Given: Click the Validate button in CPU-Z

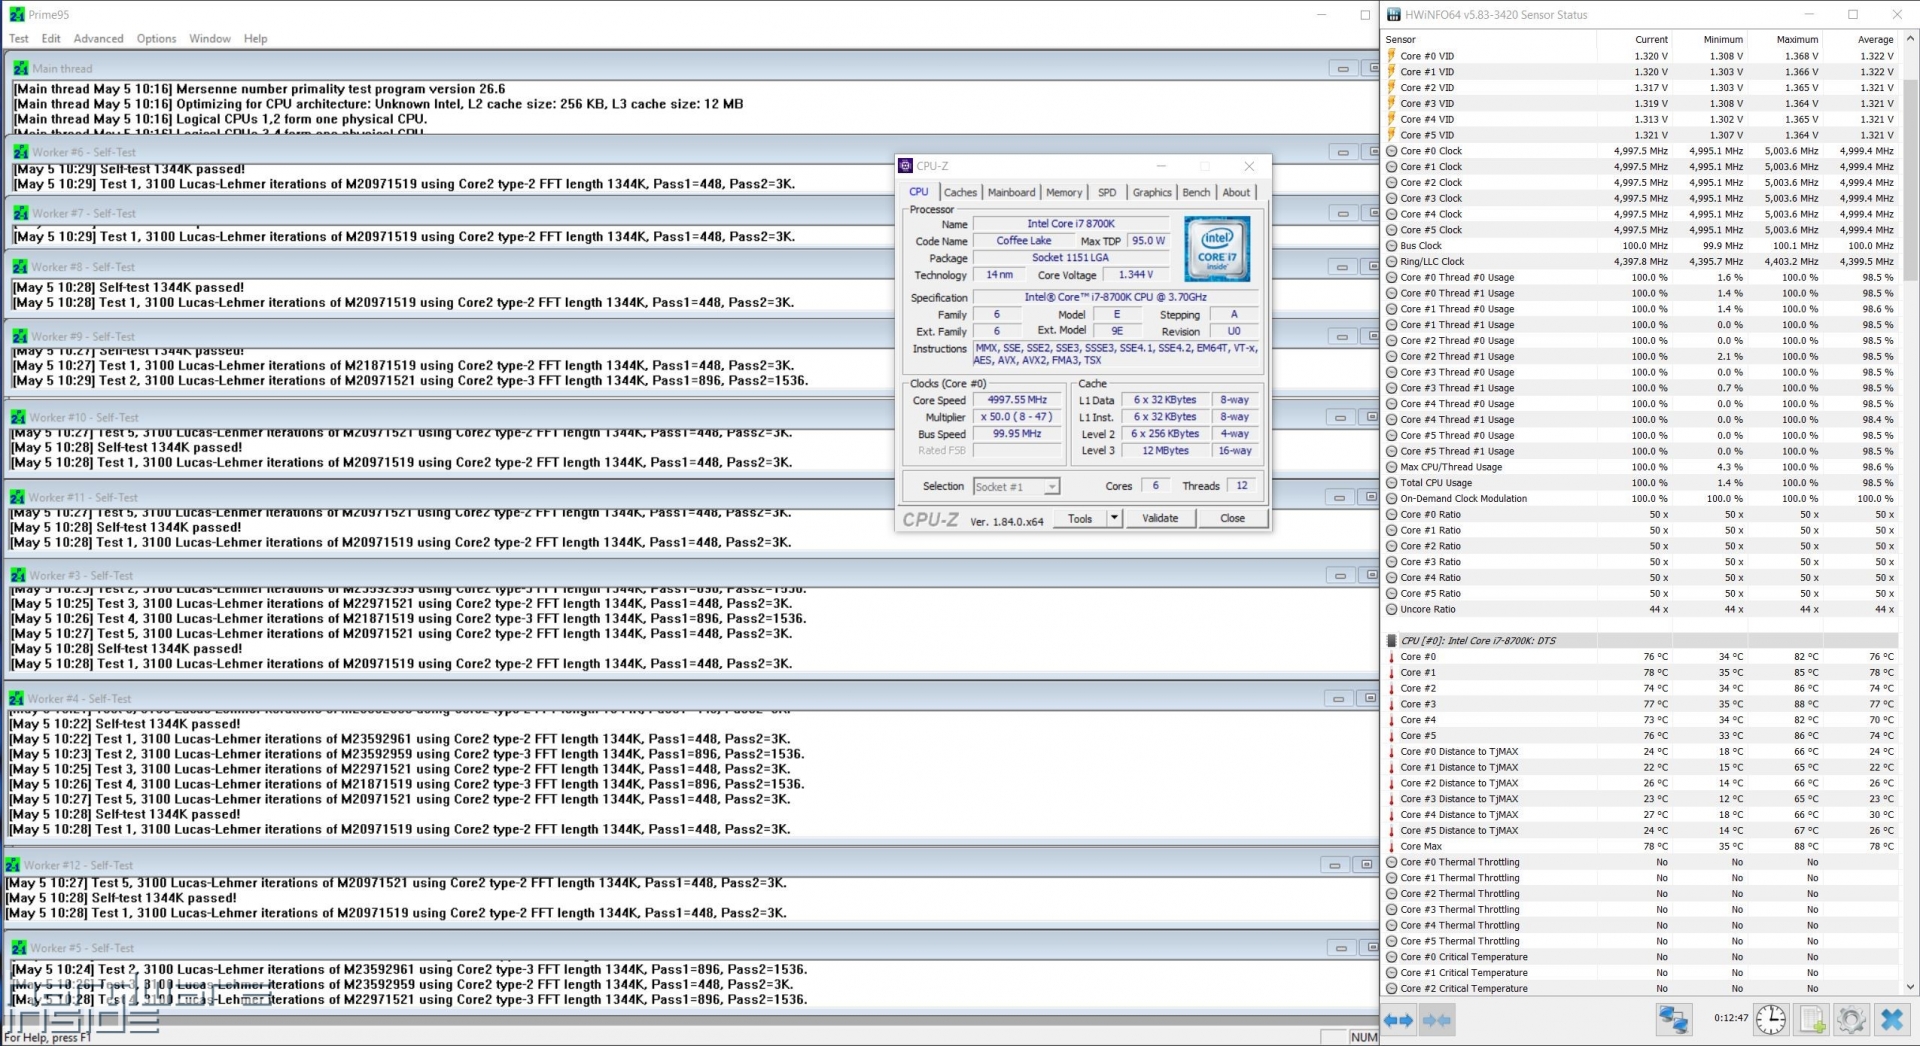Looking at the screenshot, I should point(1160,518).
